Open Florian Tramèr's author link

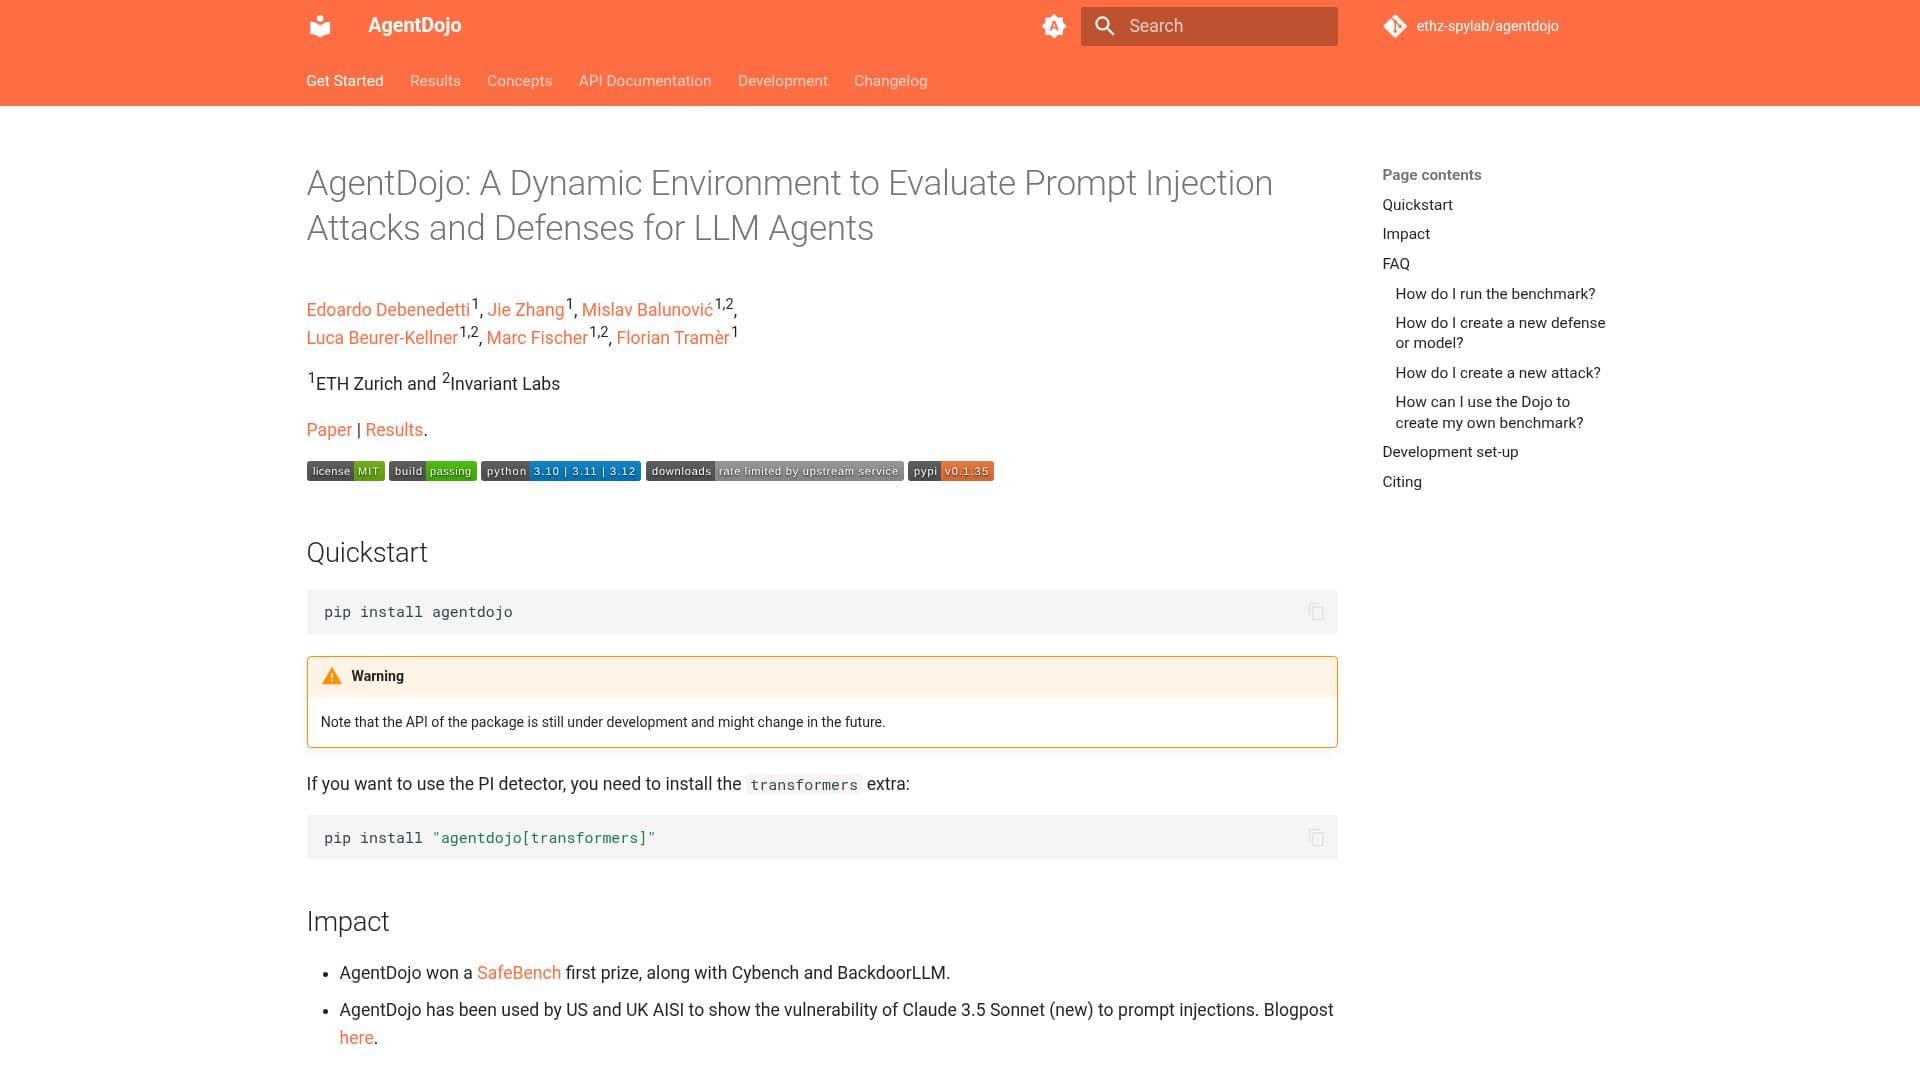[x=673, y=338]
